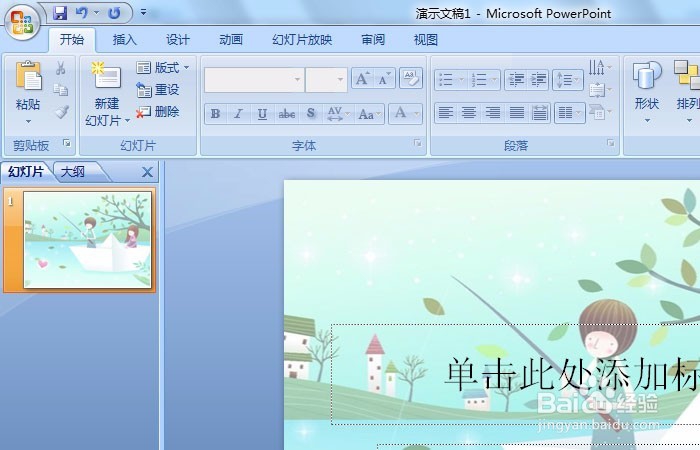This screenshot has width=700, height=450.
Task: Increase font size with grow font icon
Action: [362, 79]
